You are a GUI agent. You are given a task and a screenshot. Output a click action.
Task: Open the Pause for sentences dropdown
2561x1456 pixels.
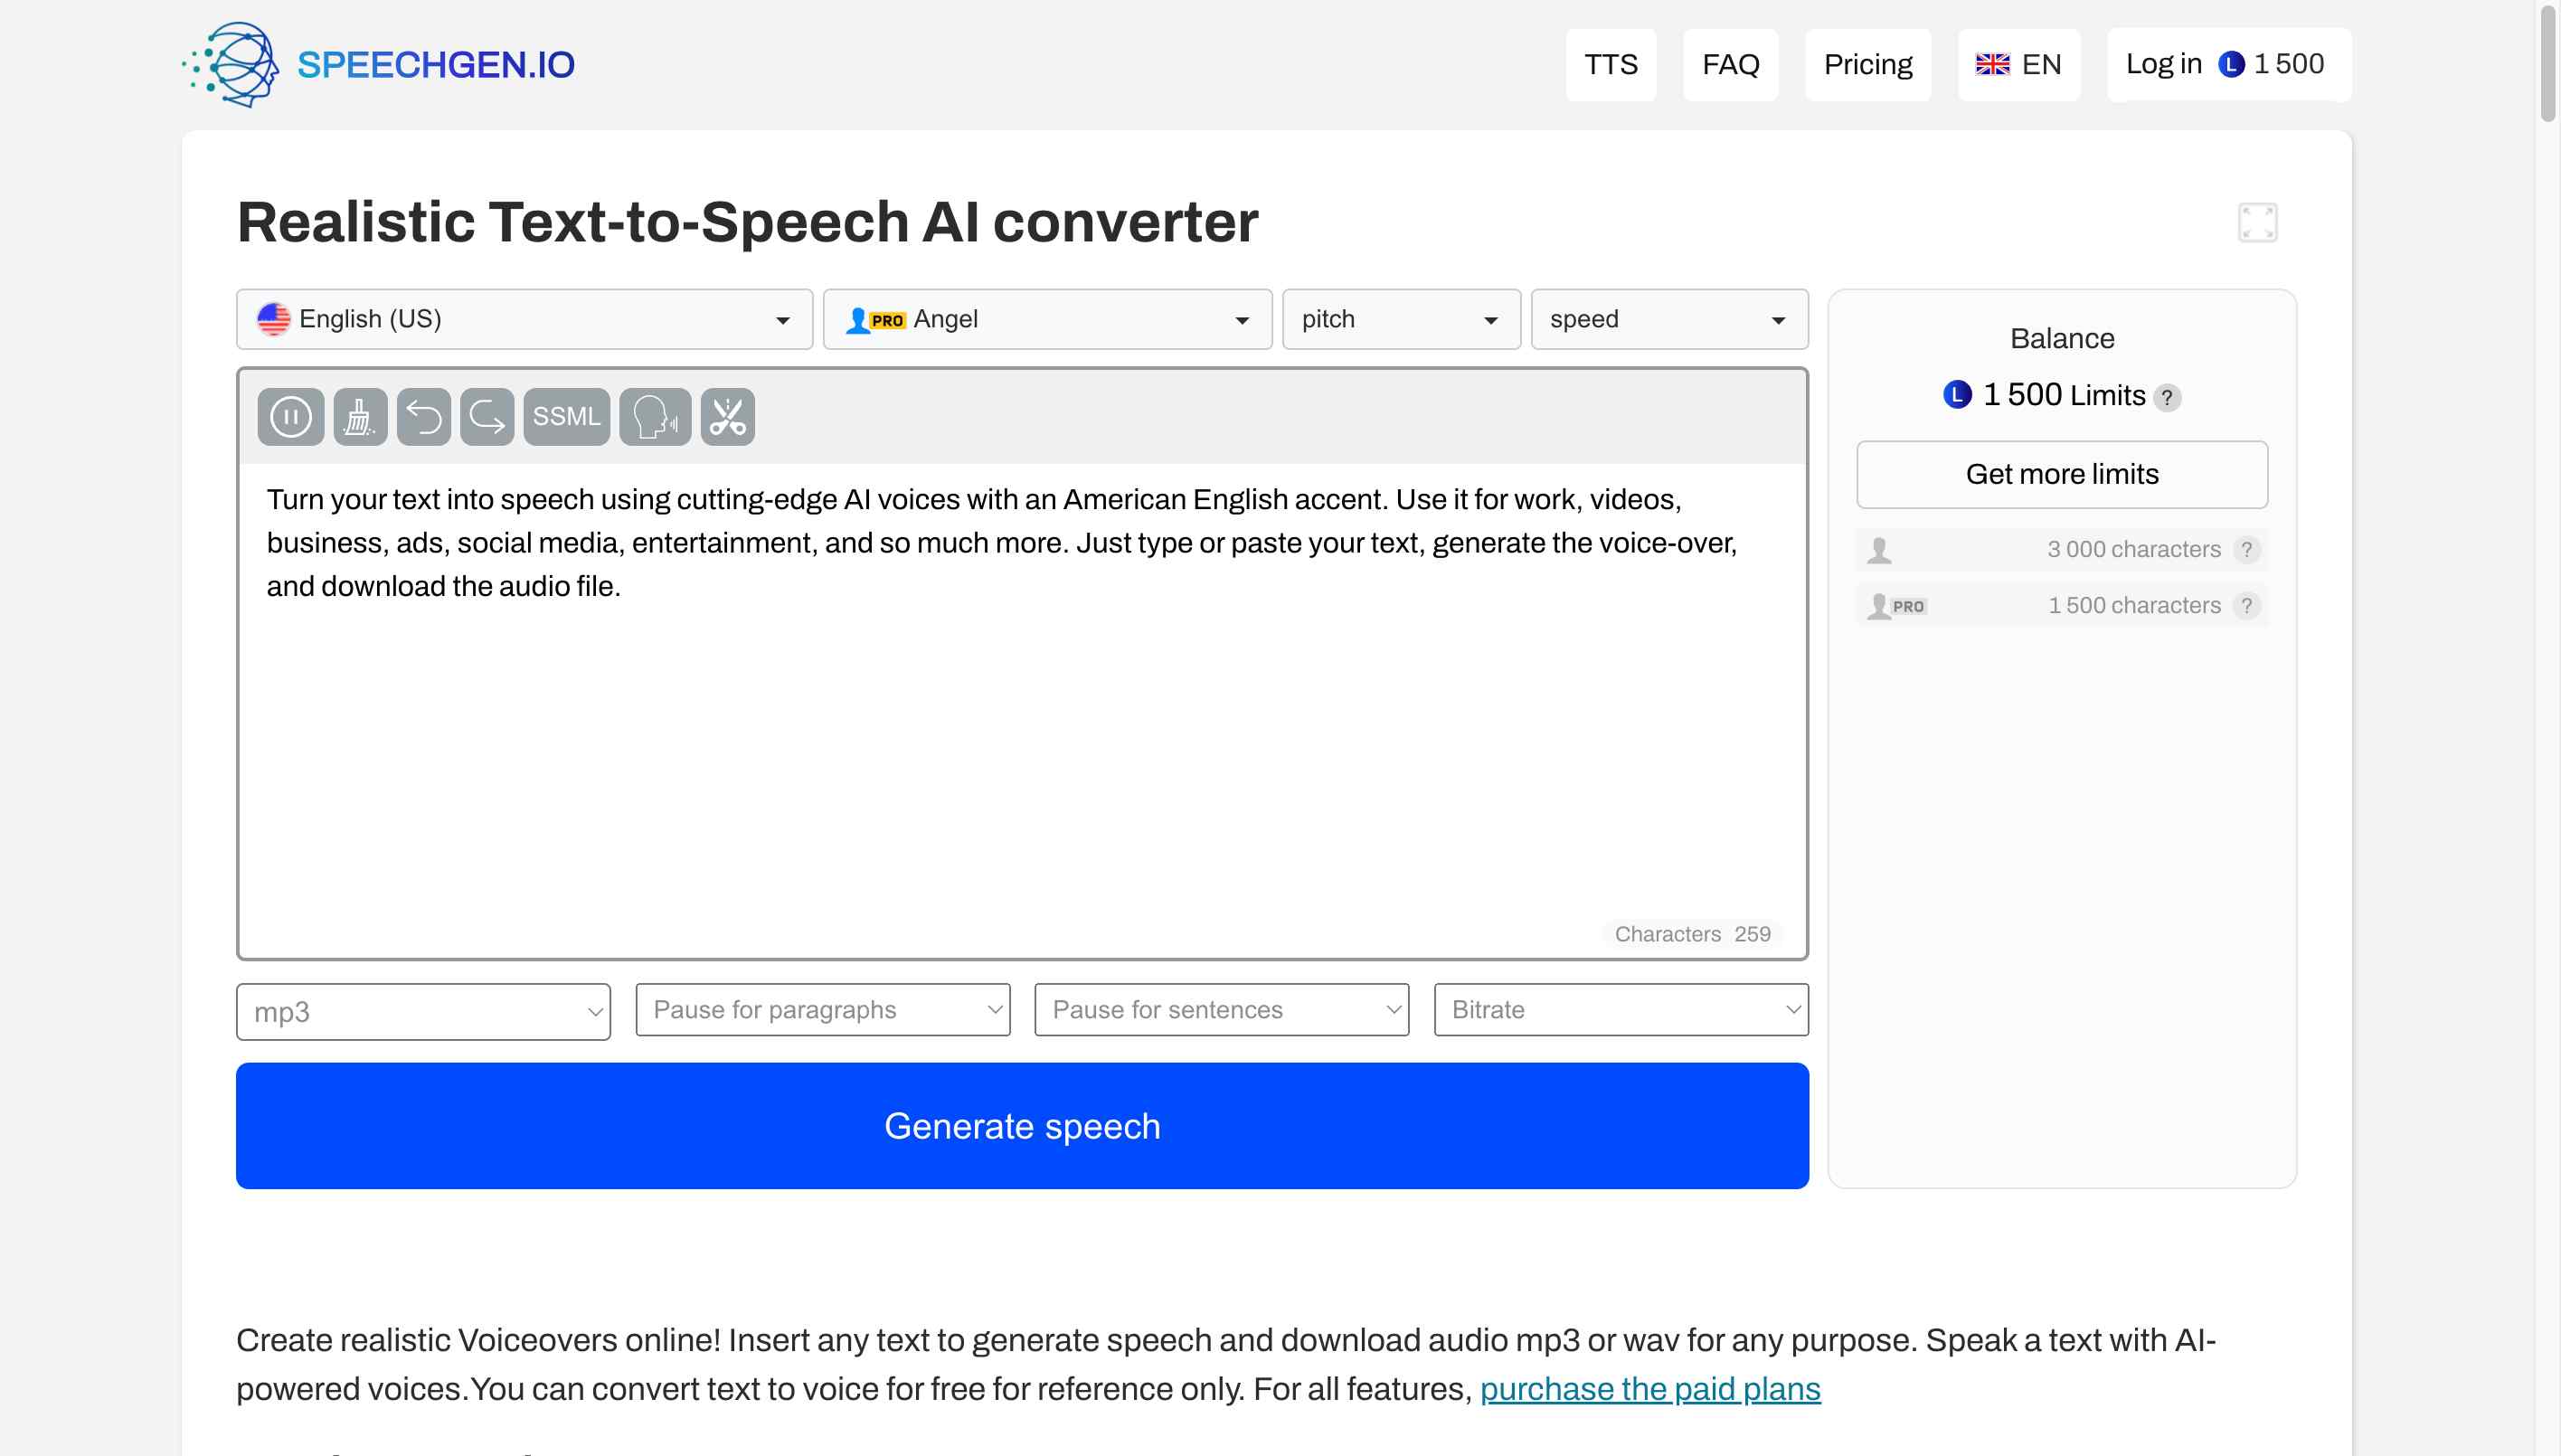pyautogui.click(x=1221, y=1010)
